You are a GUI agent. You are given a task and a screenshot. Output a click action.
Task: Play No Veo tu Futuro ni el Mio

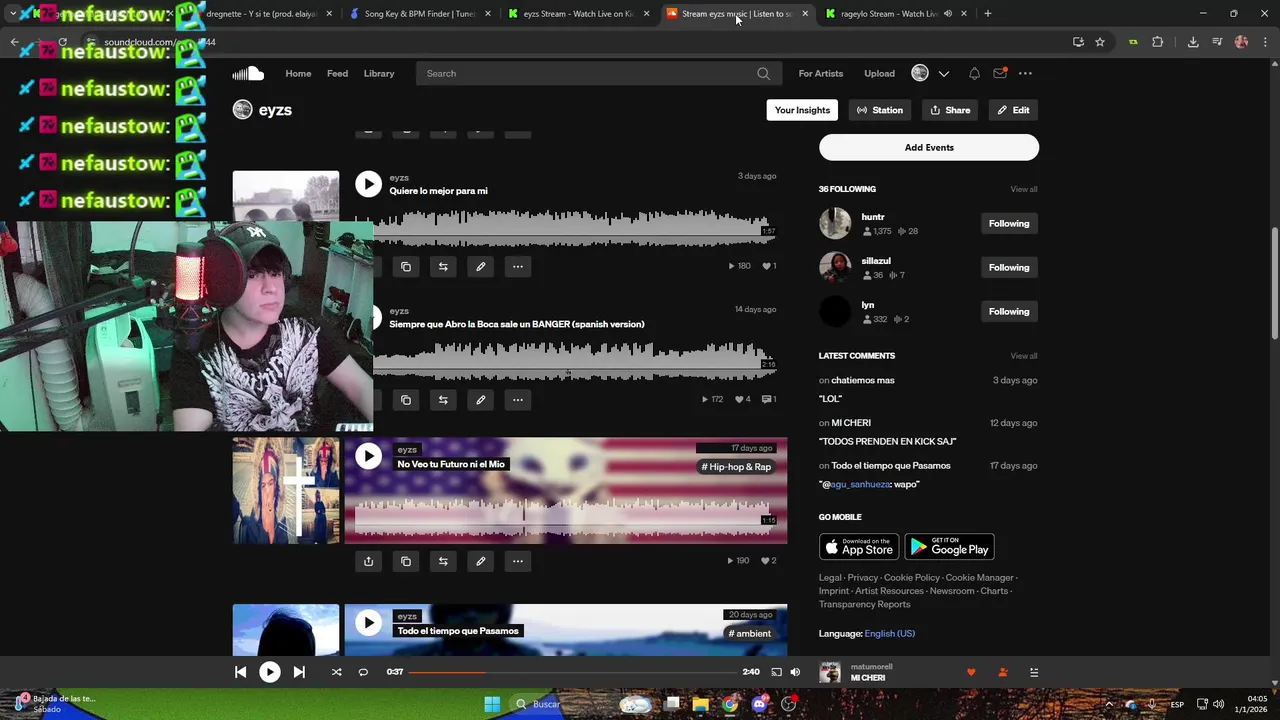click(x=369, y=456)
